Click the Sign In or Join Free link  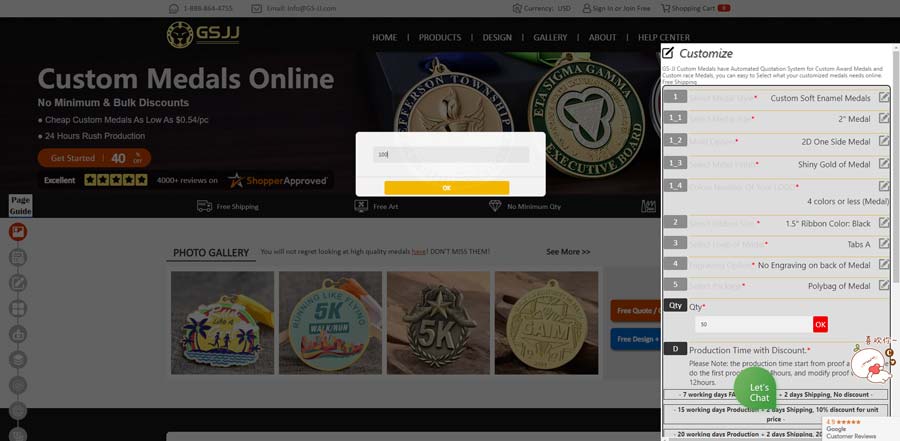(x=621, y=9)
